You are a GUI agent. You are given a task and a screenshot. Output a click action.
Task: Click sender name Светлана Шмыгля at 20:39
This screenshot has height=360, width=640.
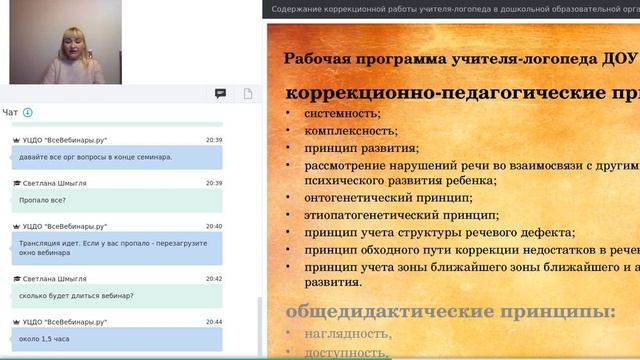pos(54,183)
